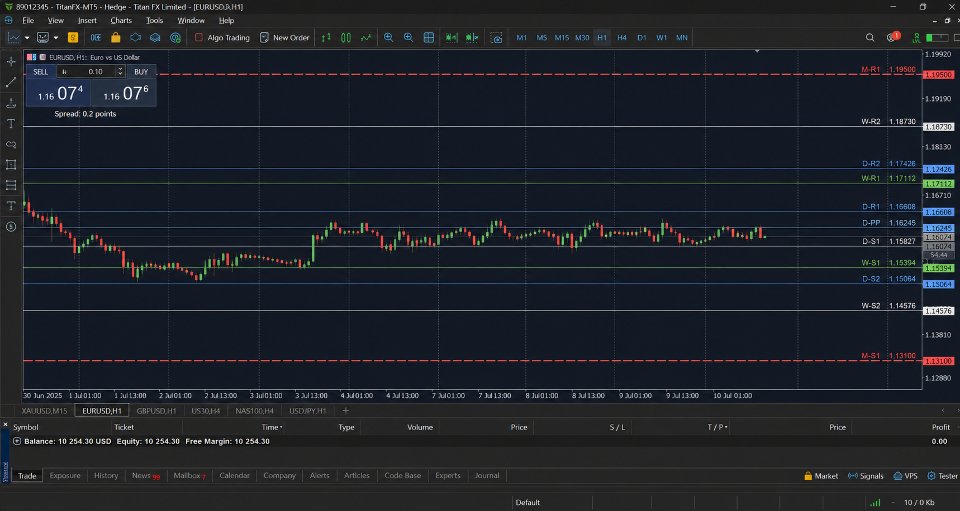Select the text label tool in the sidebar
Image resolution: width=960 pixels, height=511 pixels.
11,124
